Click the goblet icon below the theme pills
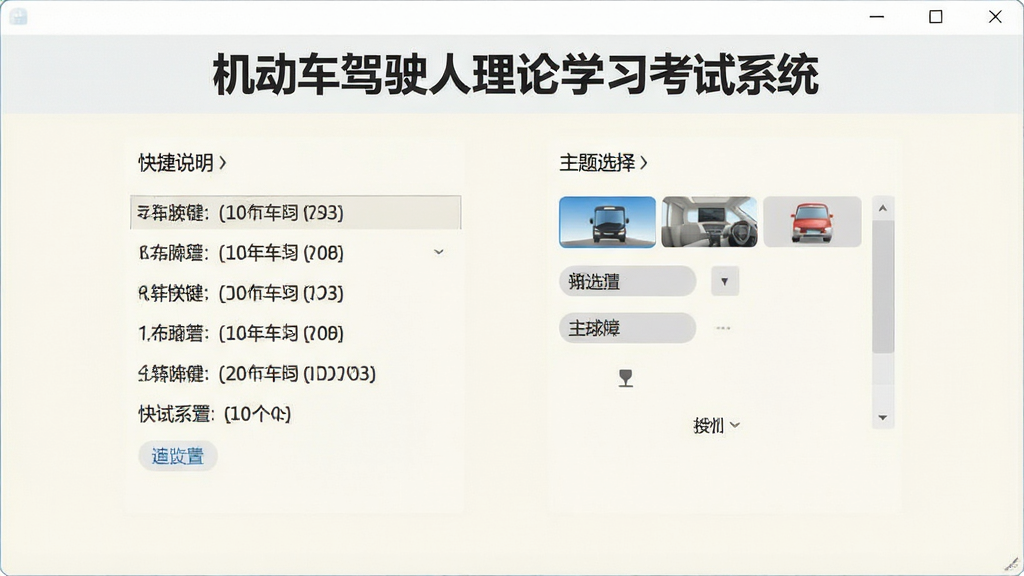Screen dimensions: 1024x576 (626, 378)
